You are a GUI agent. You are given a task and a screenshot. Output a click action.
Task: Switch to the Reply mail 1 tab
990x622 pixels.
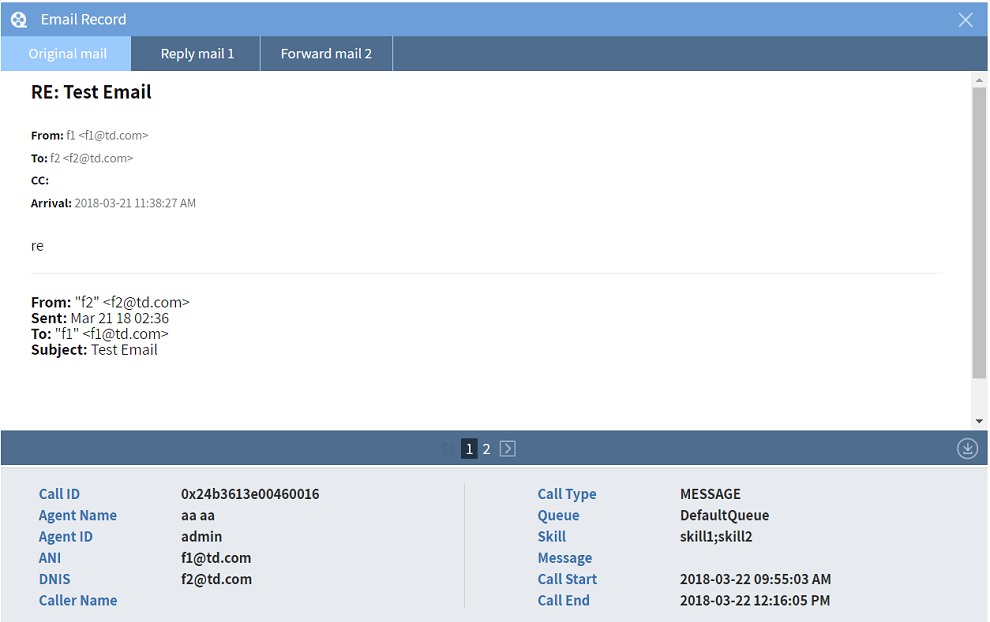pos(195,53)
